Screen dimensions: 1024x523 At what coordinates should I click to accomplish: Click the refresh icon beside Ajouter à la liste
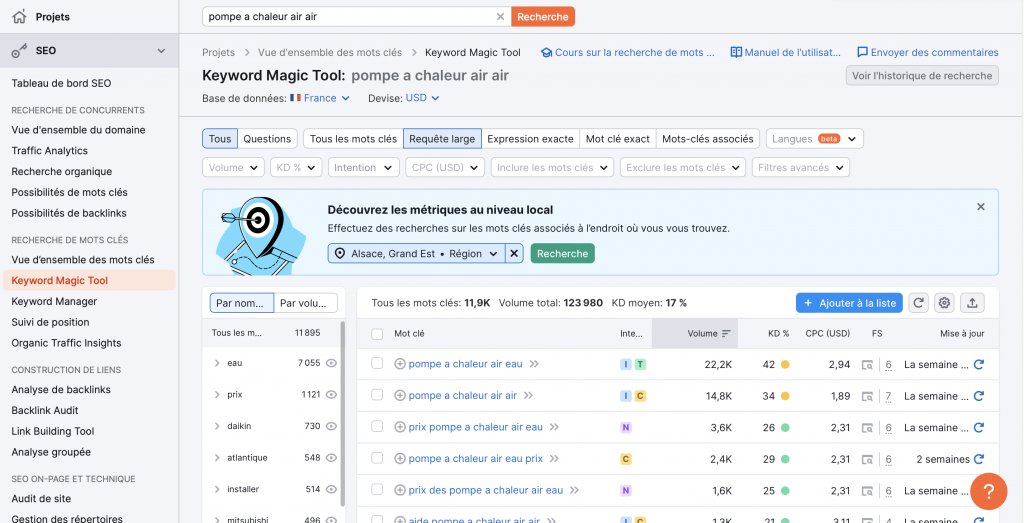pos(919,303)
